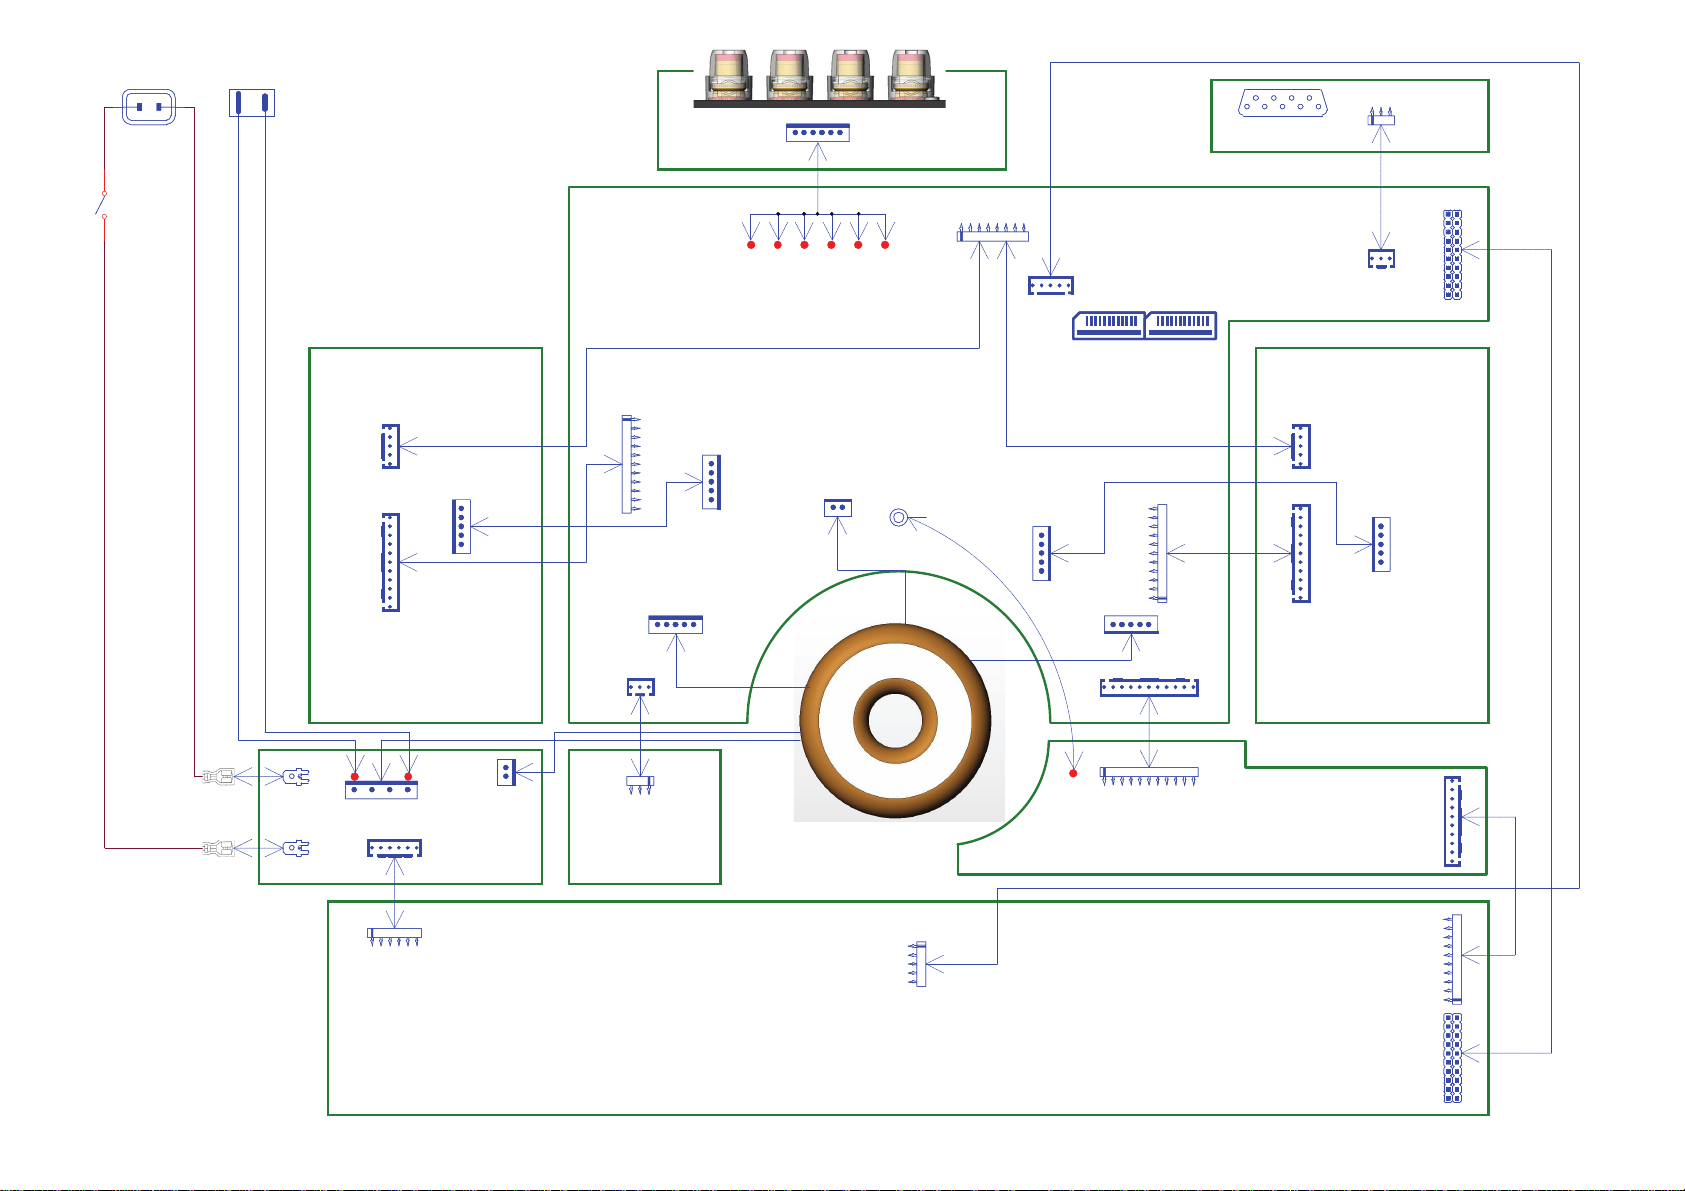Click the two-blade plug symbol beside mains inlet
The width and height of the screenshot is (1685, 1191).
tap(252, 102)
